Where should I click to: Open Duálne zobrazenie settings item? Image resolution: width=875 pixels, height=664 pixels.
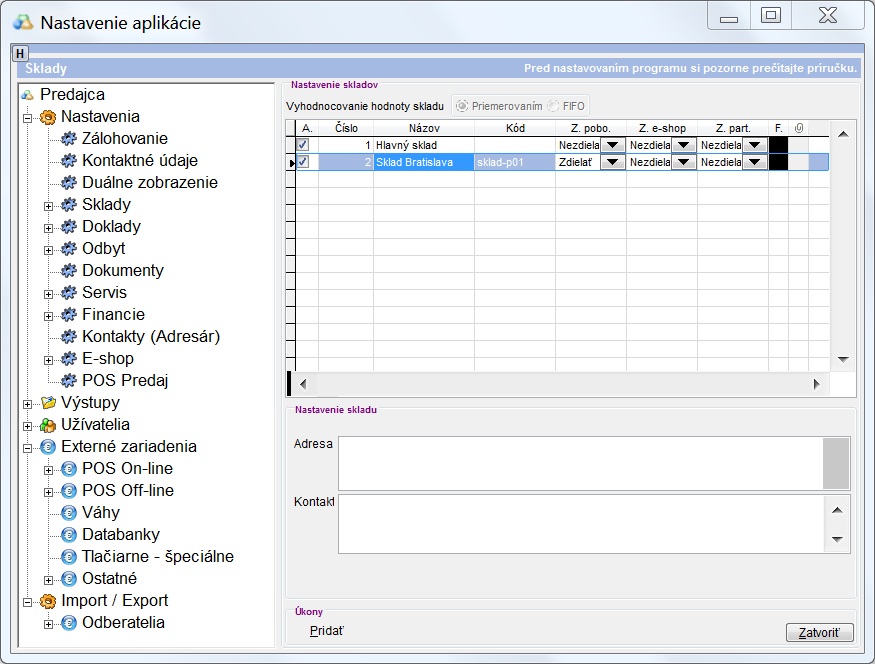(149, 183)
